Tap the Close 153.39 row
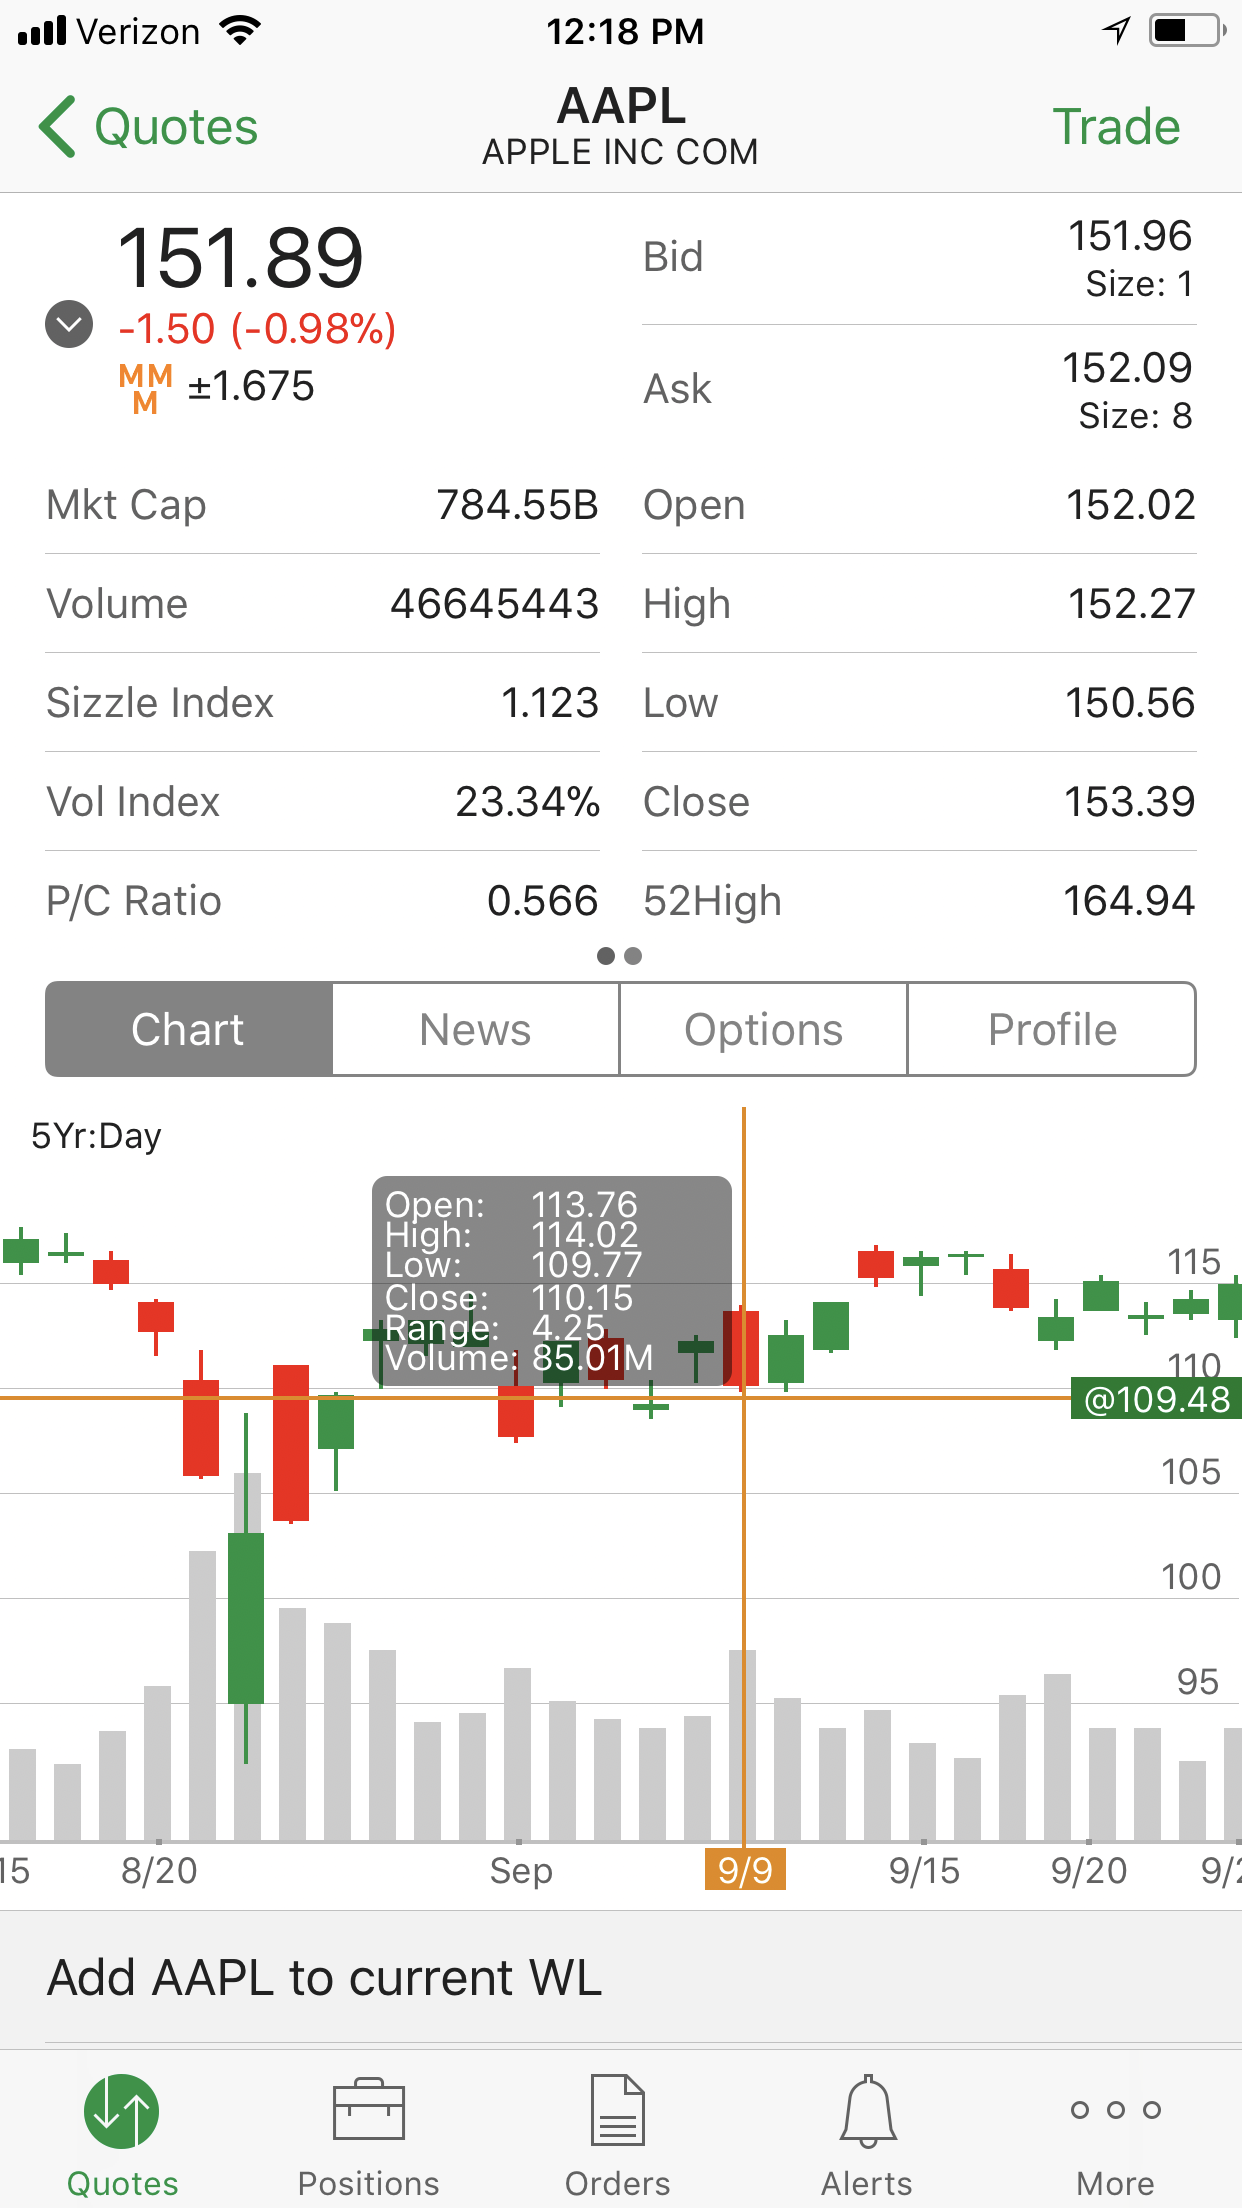Image resolution: width=1242 pixels, height=2208 pixels. coord(919,802)
